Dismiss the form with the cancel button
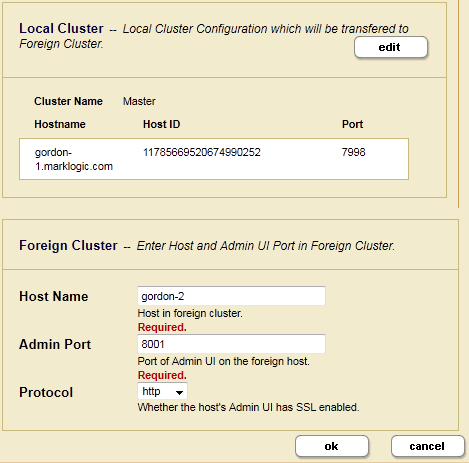This screenshot has height=463, width=469. pyautogui.click(x=427, y=446)
